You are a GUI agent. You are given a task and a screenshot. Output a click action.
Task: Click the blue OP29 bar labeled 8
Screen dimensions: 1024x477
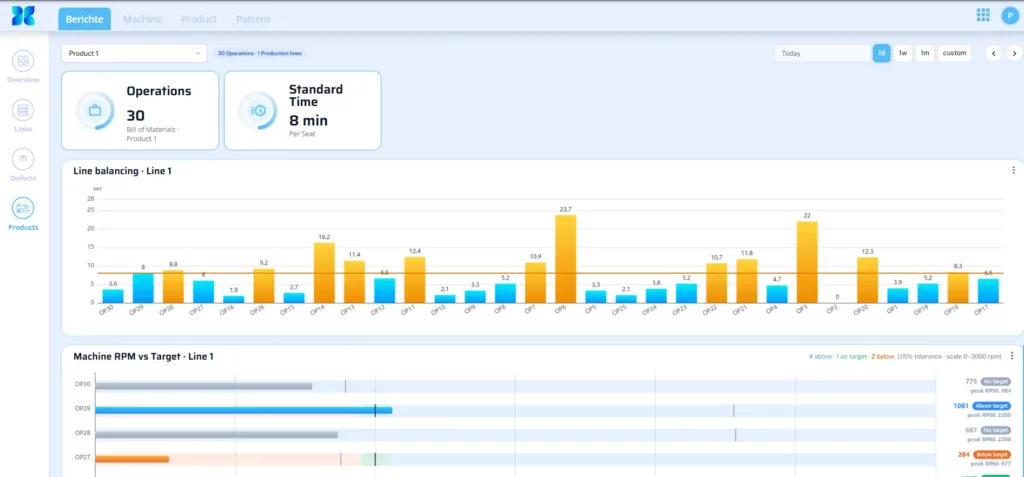143,288
